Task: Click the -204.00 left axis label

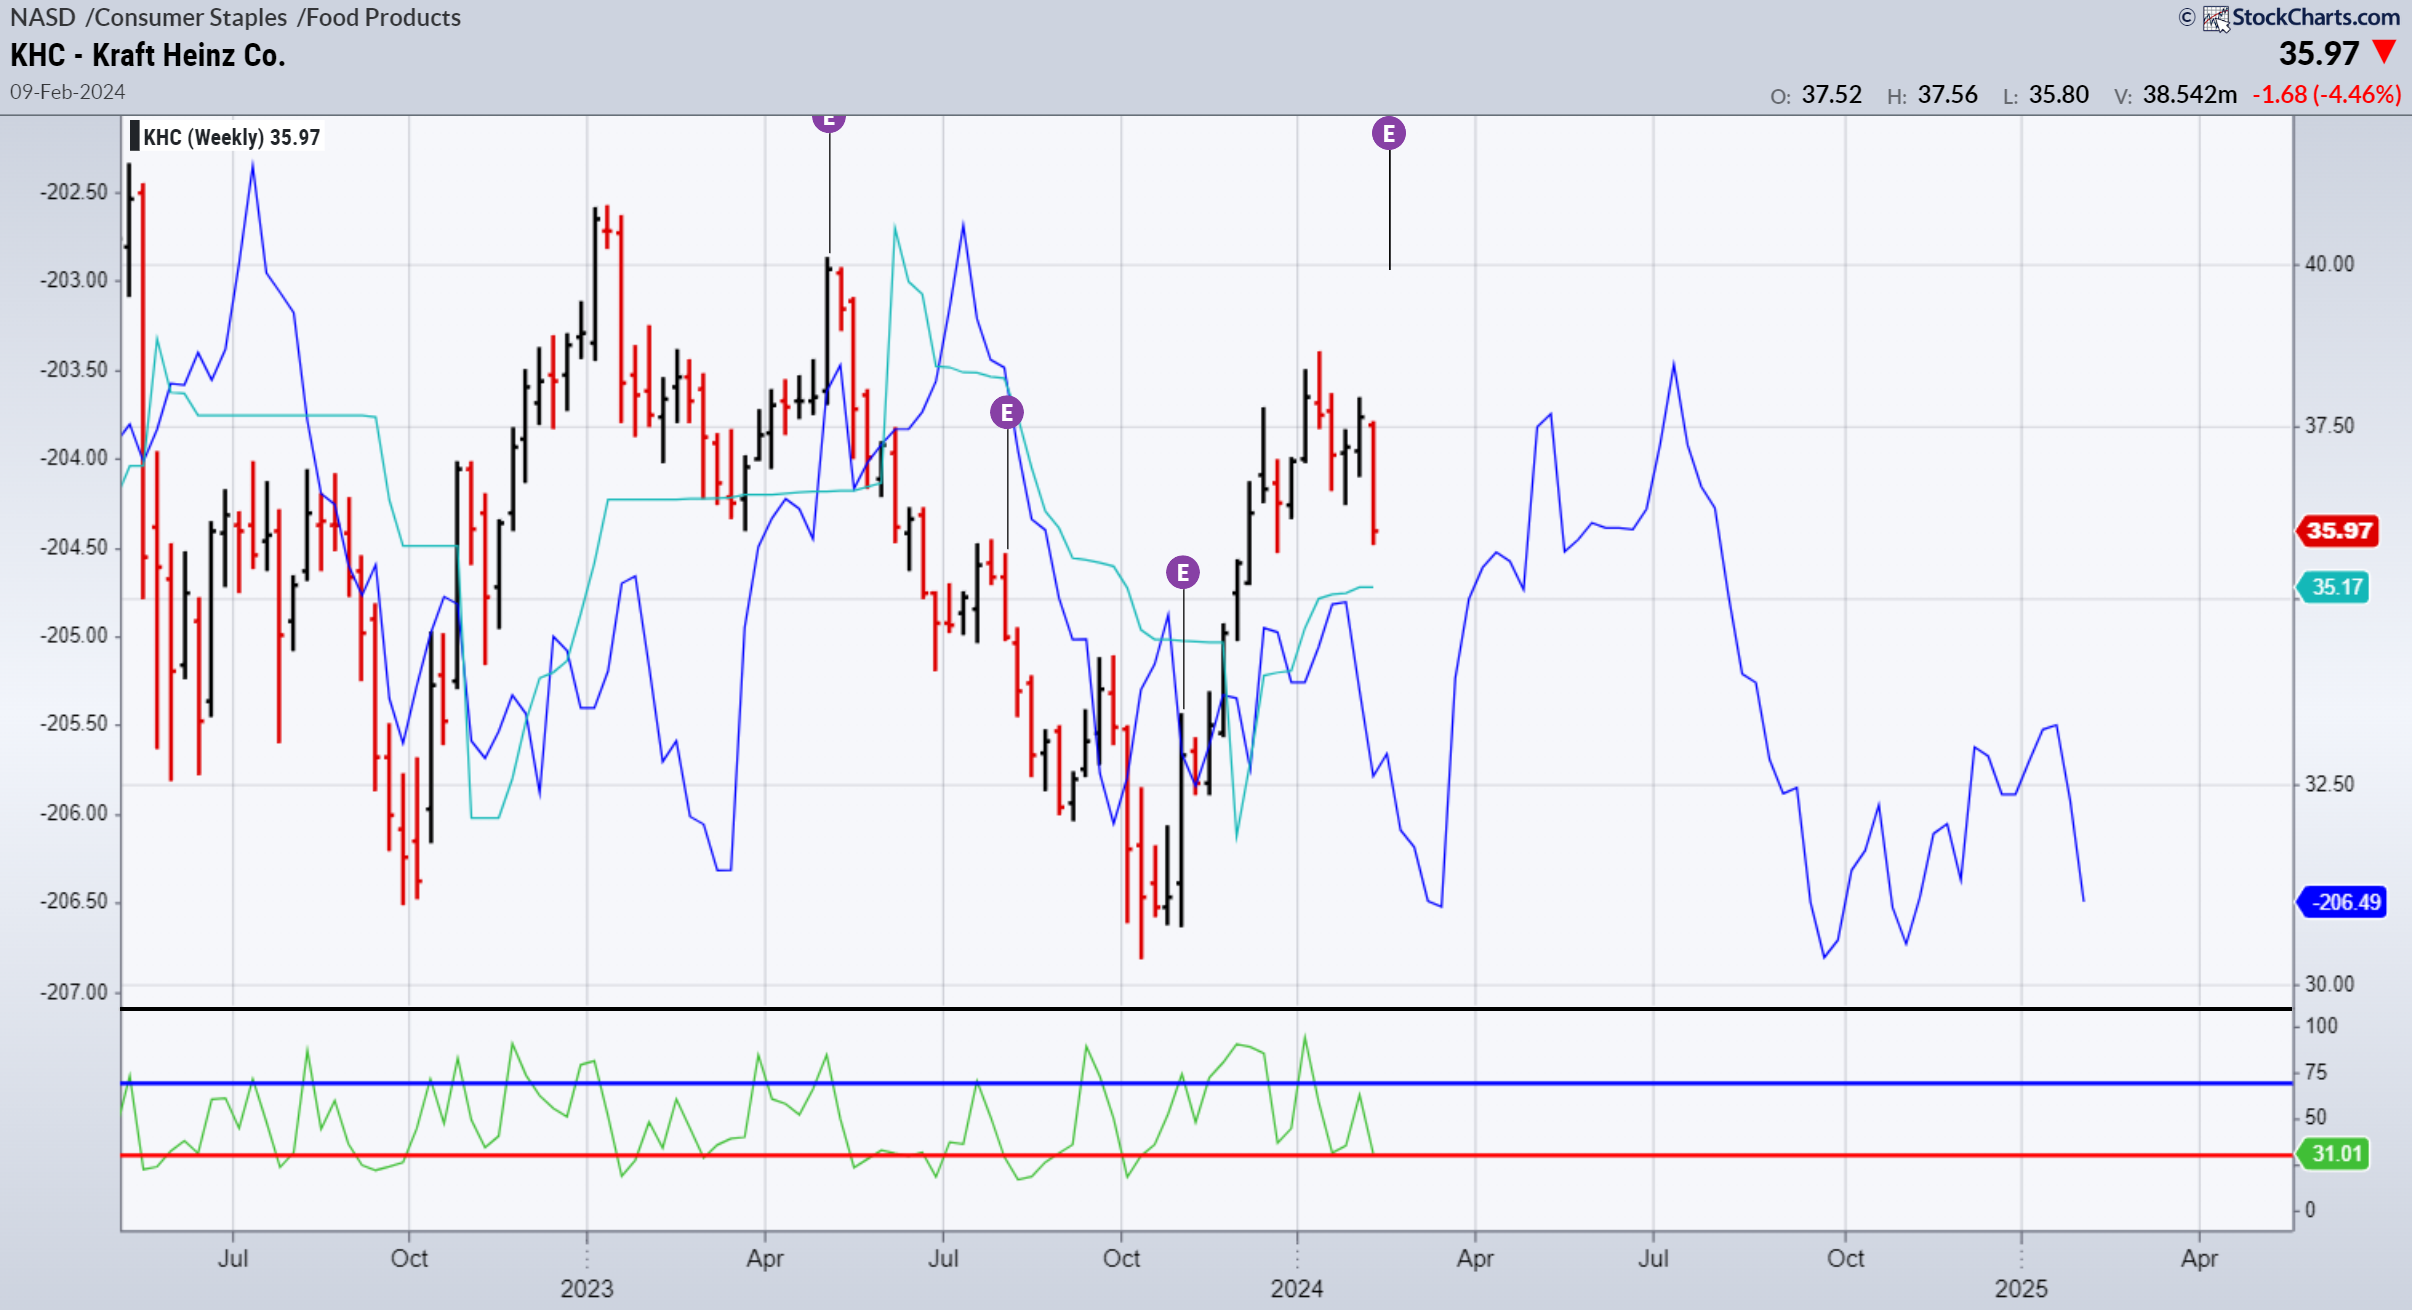Action: tap(74, 458)
